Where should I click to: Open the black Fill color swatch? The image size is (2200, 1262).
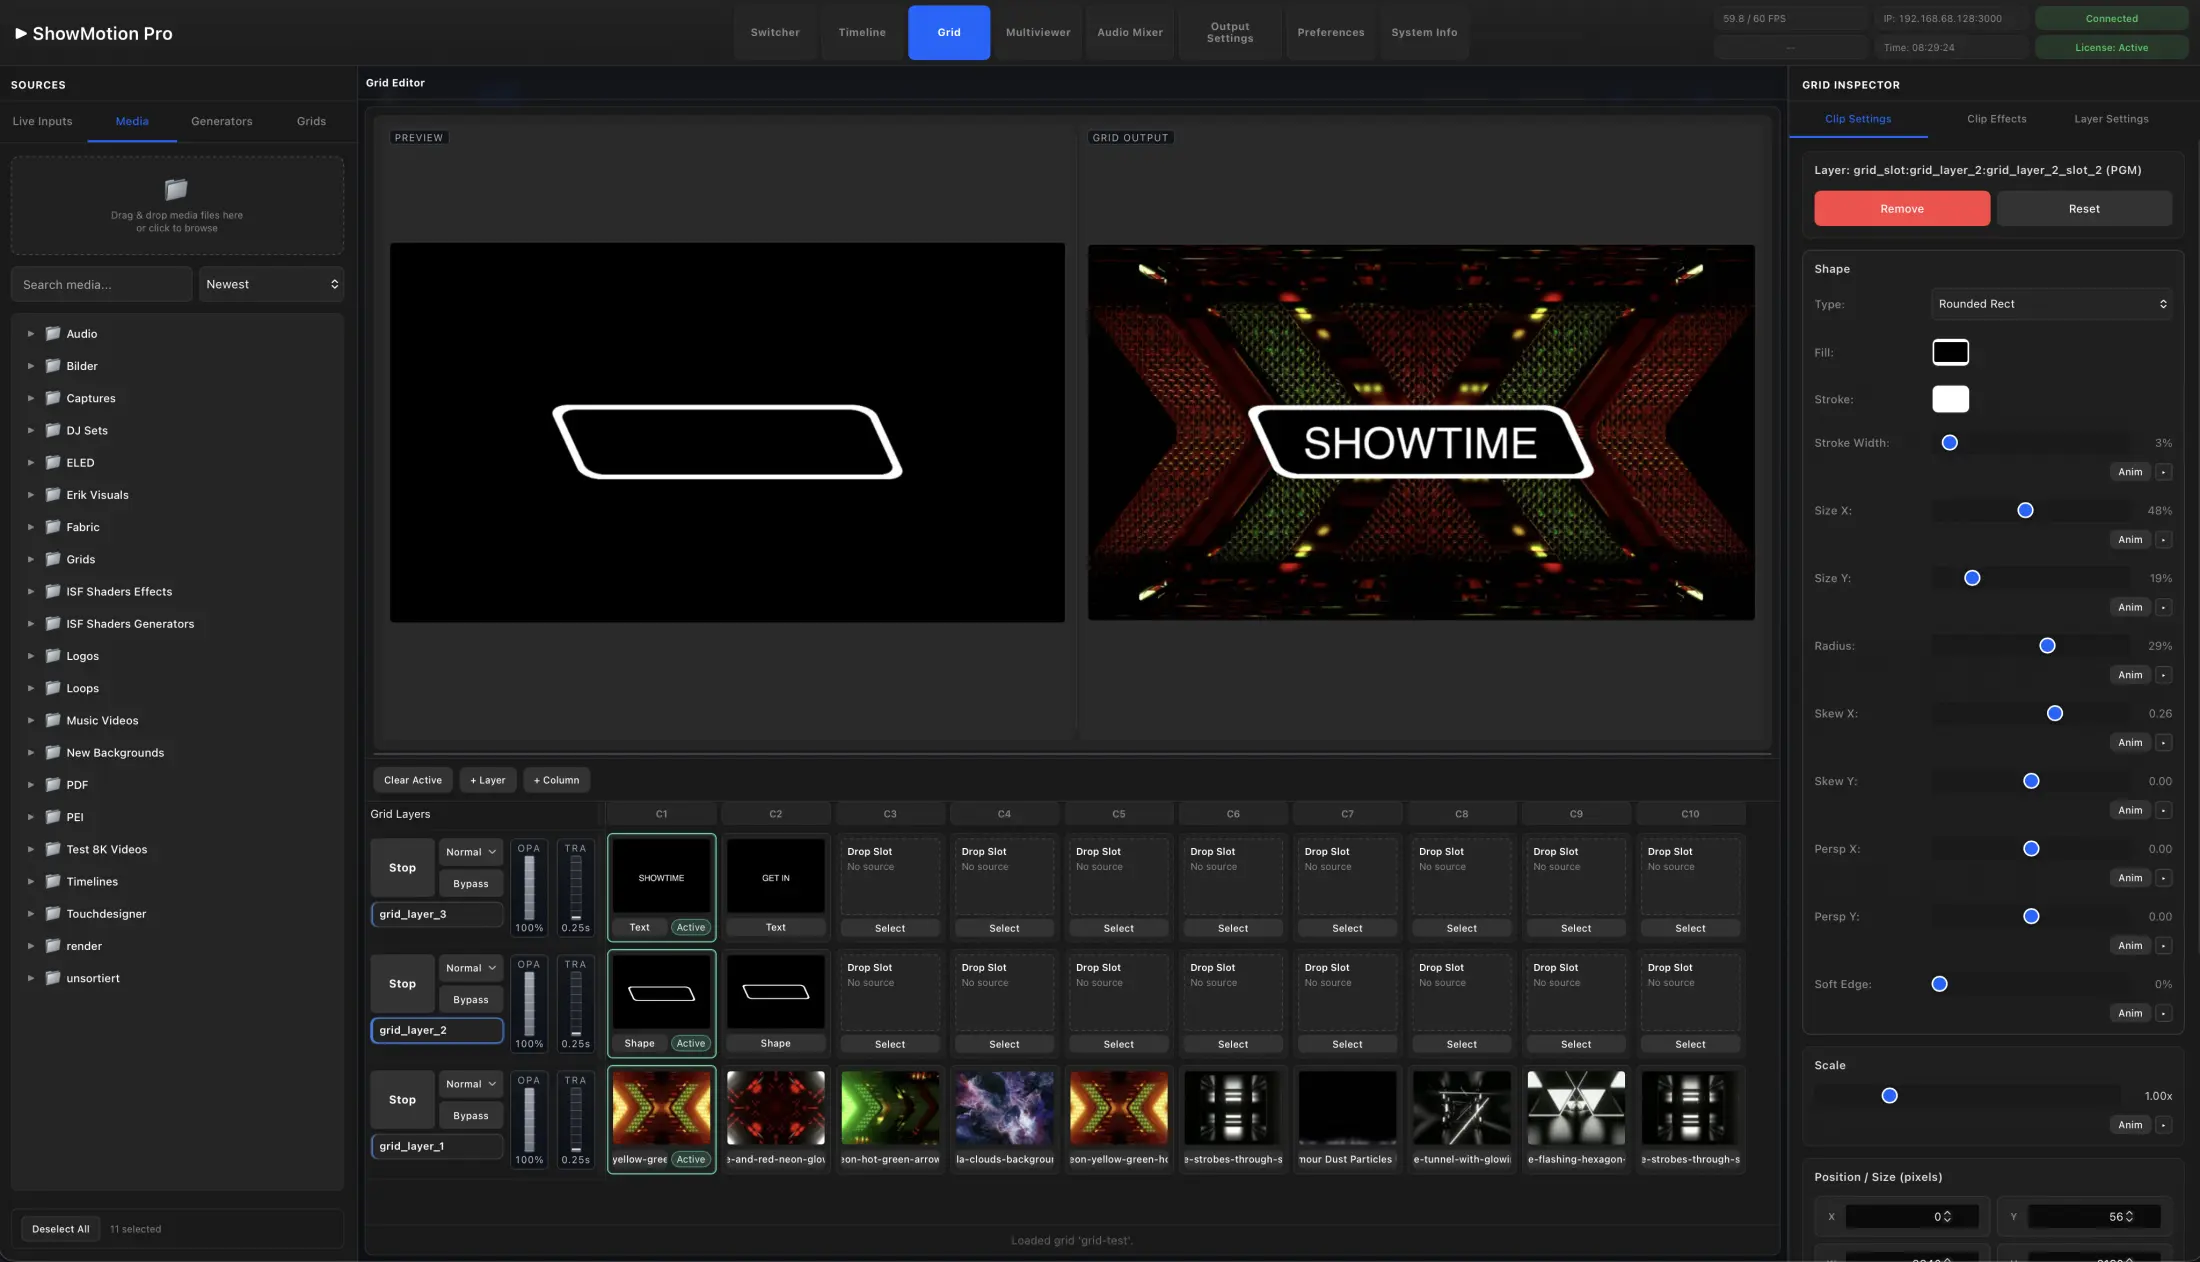[x=1950, y=352]
